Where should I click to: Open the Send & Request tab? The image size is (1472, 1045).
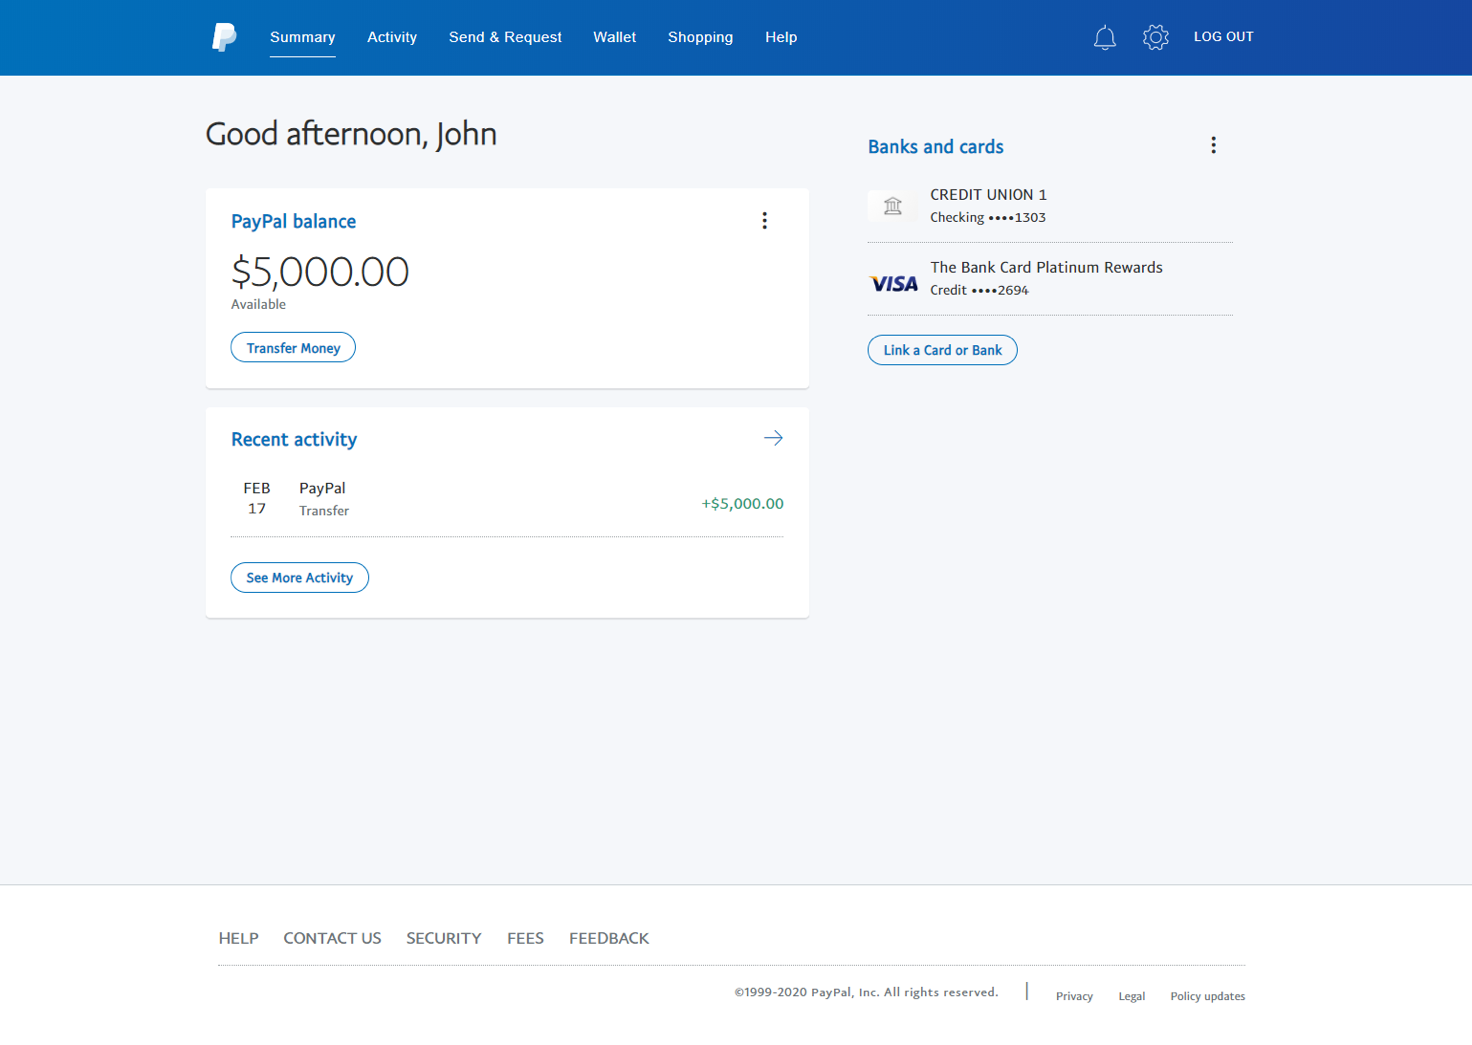505,37
